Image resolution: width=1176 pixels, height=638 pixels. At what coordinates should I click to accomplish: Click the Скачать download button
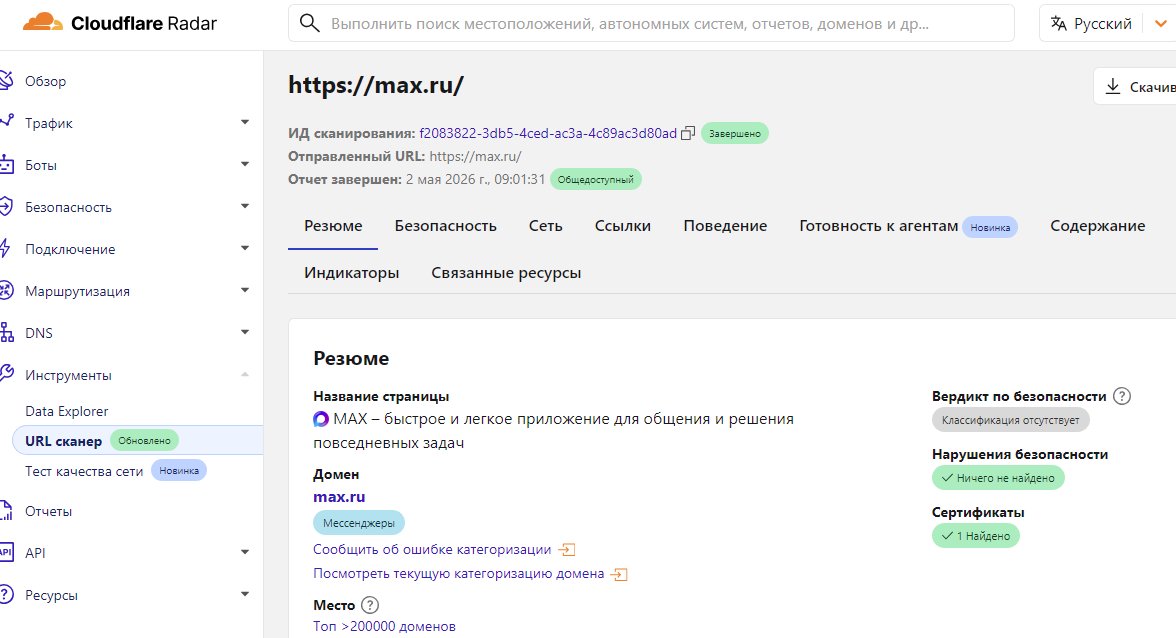[x=1135, y=86]
